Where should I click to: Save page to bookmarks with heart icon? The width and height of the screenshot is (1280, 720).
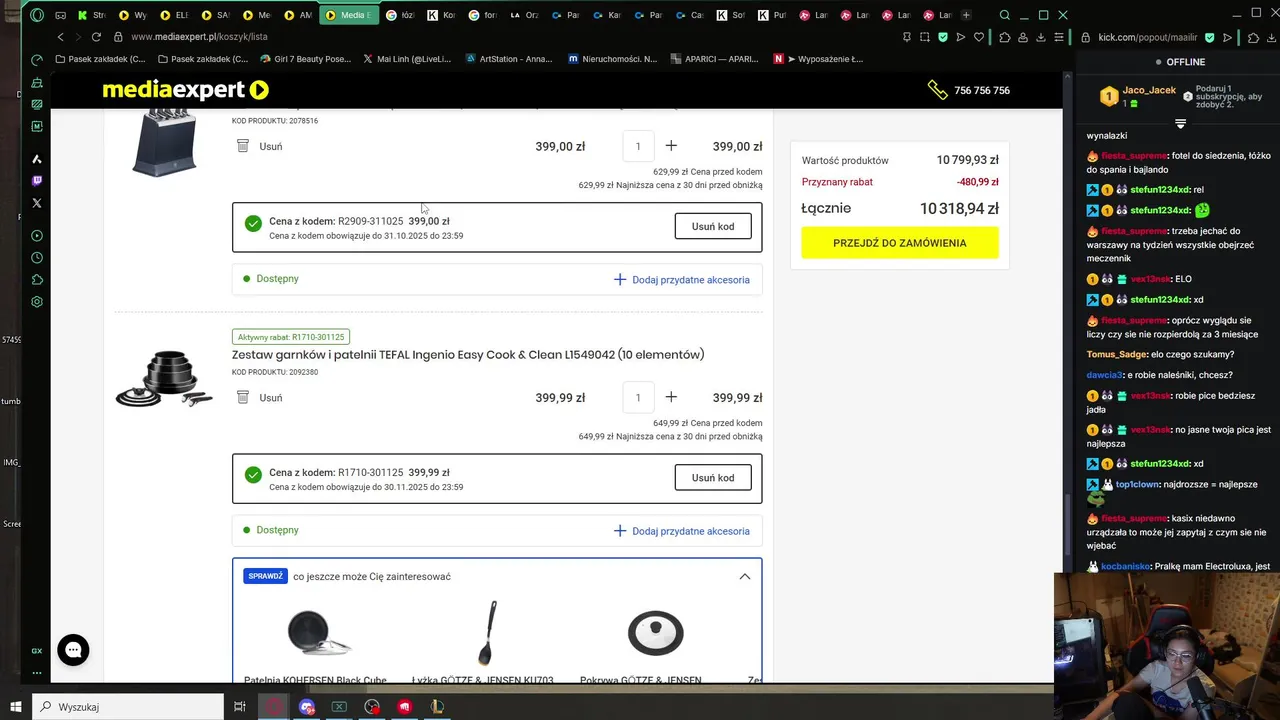(x=978, y=37)
